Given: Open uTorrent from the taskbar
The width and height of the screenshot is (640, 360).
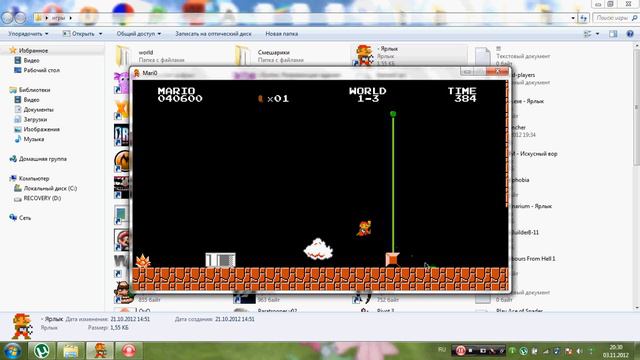Looking at the screenshot, I should (42, 351).
